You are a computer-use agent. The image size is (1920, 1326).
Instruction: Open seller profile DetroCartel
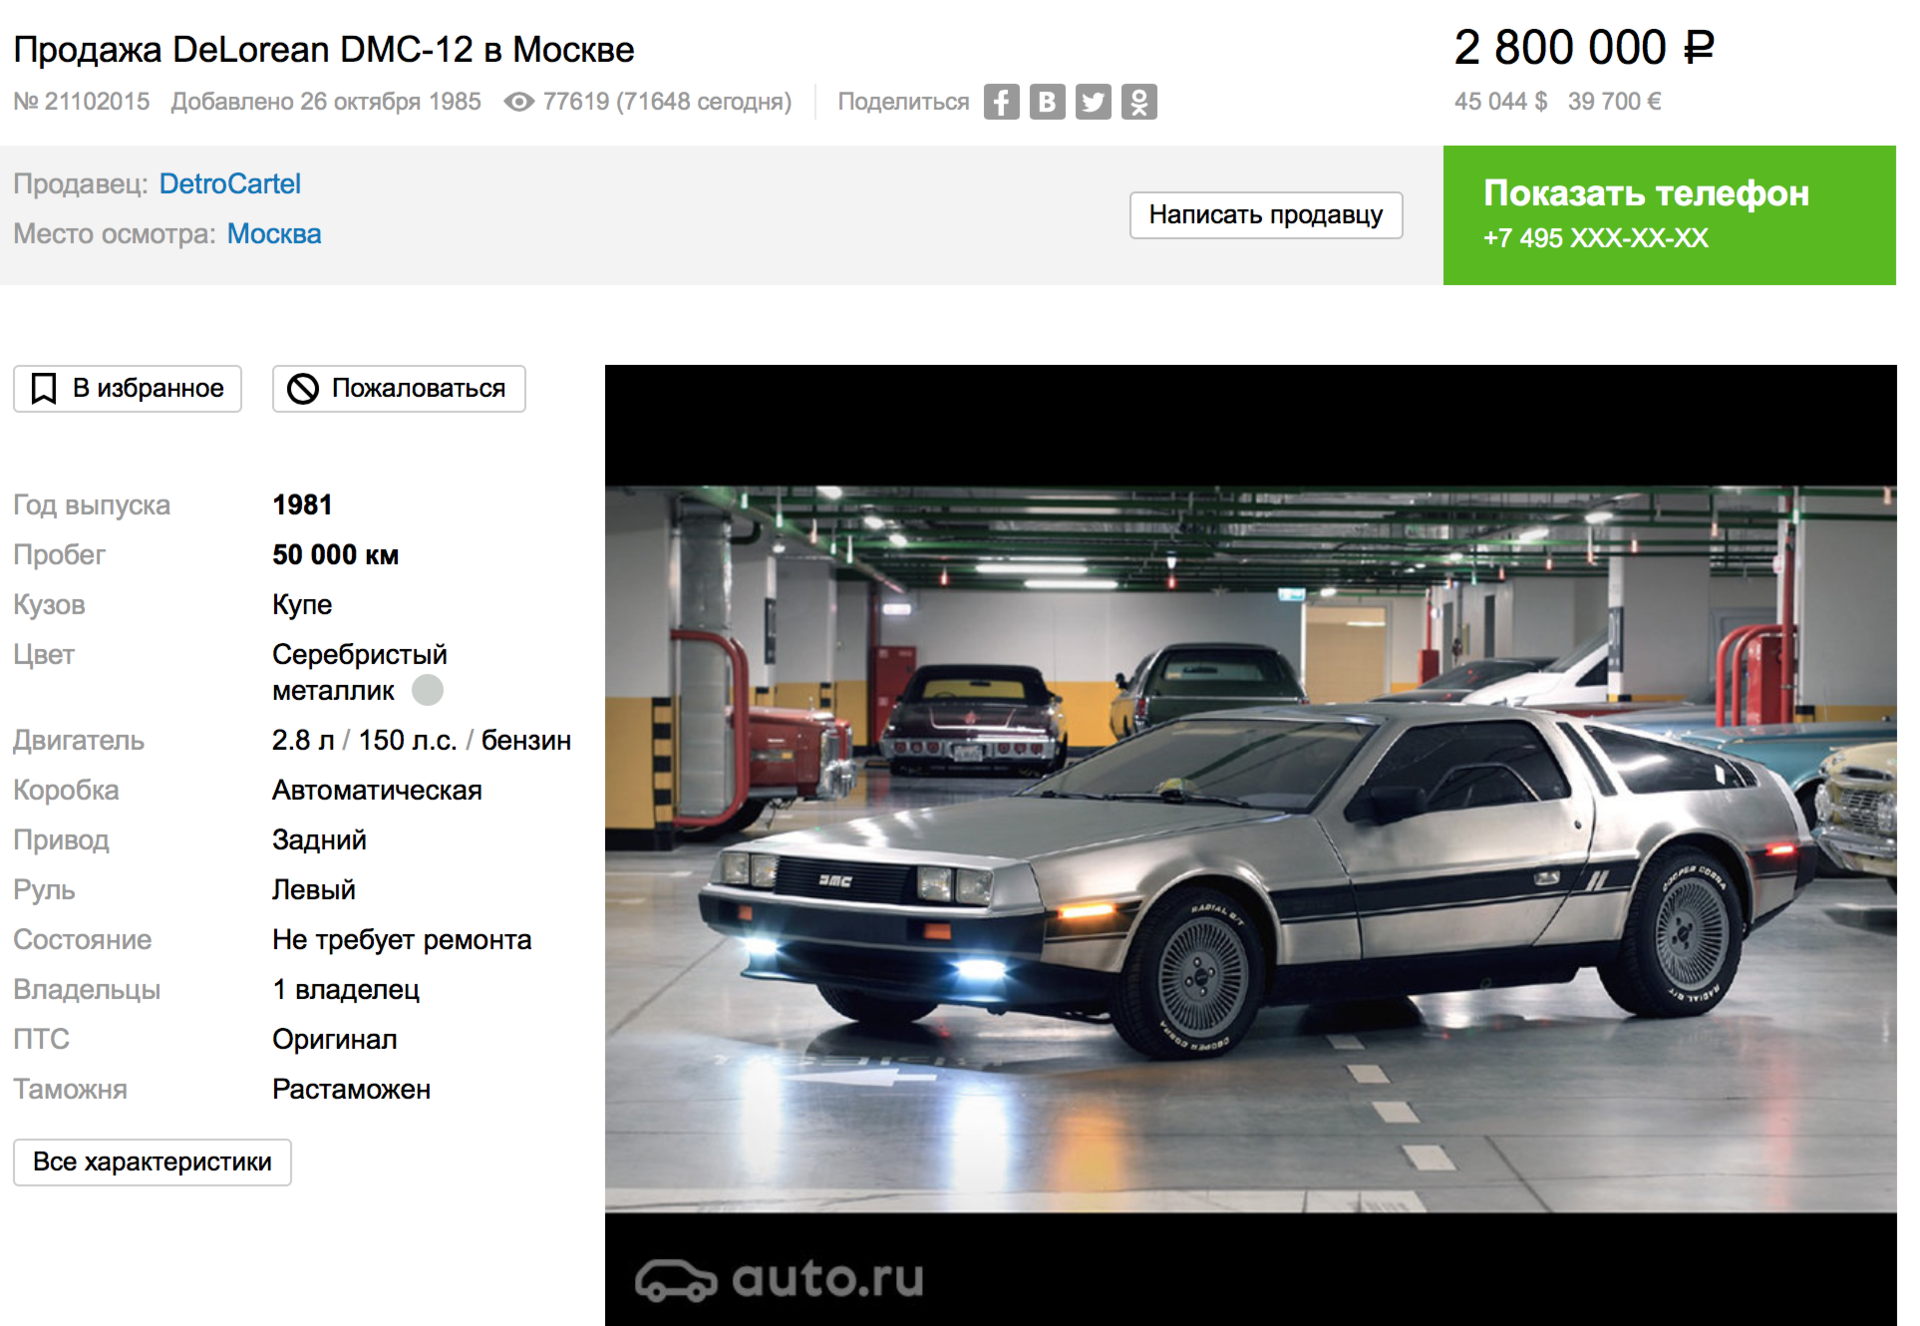[x=230, y=184]
